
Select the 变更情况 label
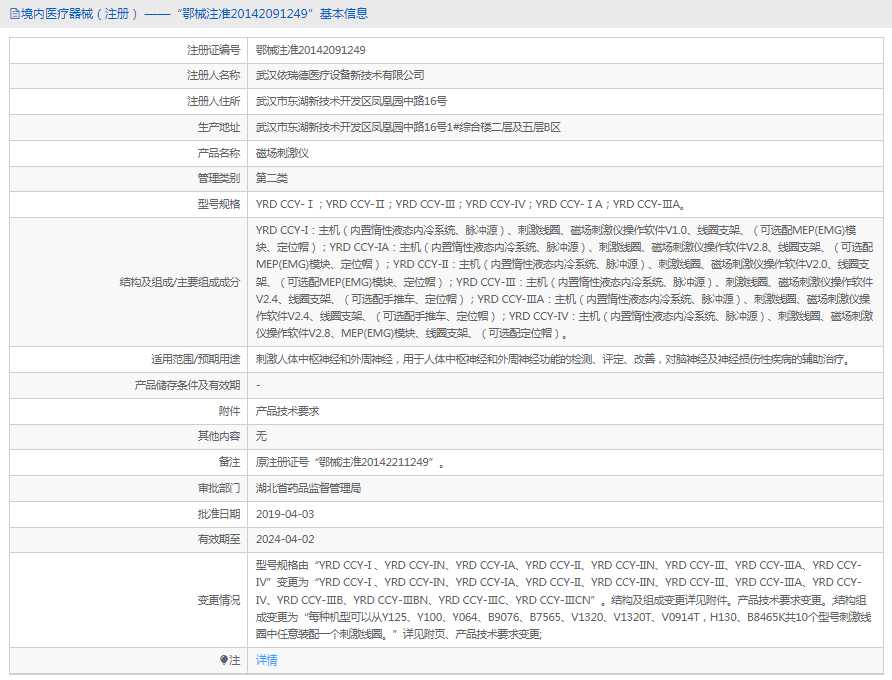pyautogui.click(x=218, y=600)
